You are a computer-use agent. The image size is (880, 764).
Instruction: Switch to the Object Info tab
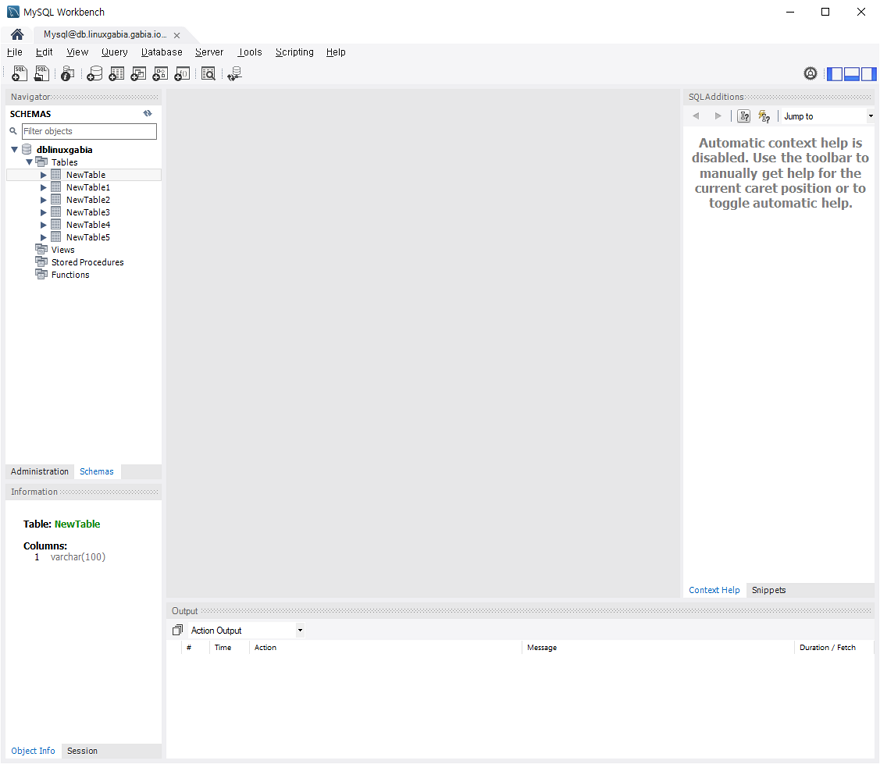33,751
